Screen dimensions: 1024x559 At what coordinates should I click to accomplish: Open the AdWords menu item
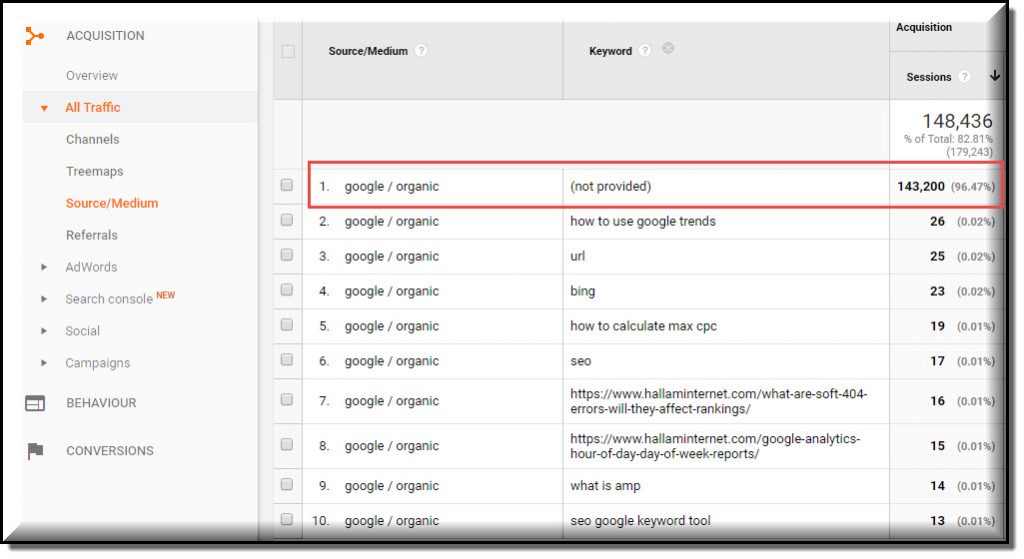point(91,267)
